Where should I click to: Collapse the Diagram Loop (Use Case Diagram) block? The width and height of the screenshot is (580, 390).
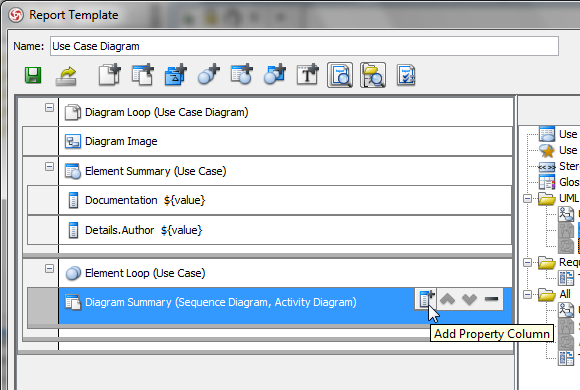pyautogui.click(x=49, y=108)
